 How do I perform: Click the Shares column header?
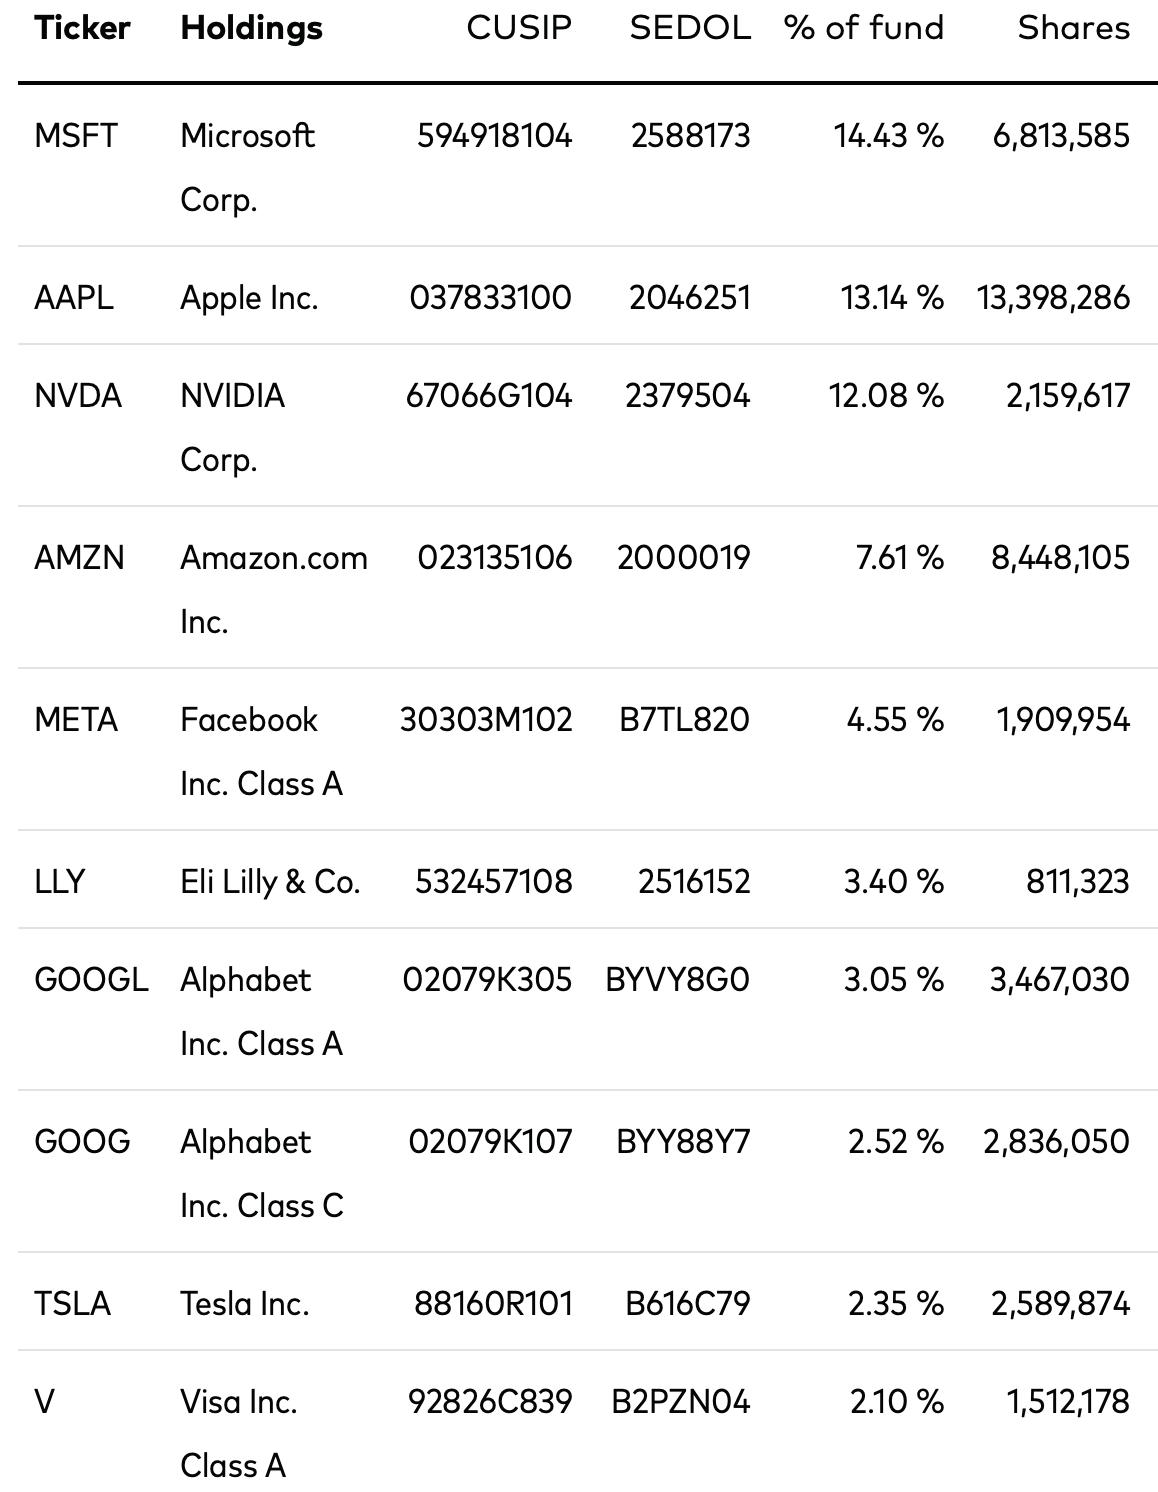click(1074, 28)
